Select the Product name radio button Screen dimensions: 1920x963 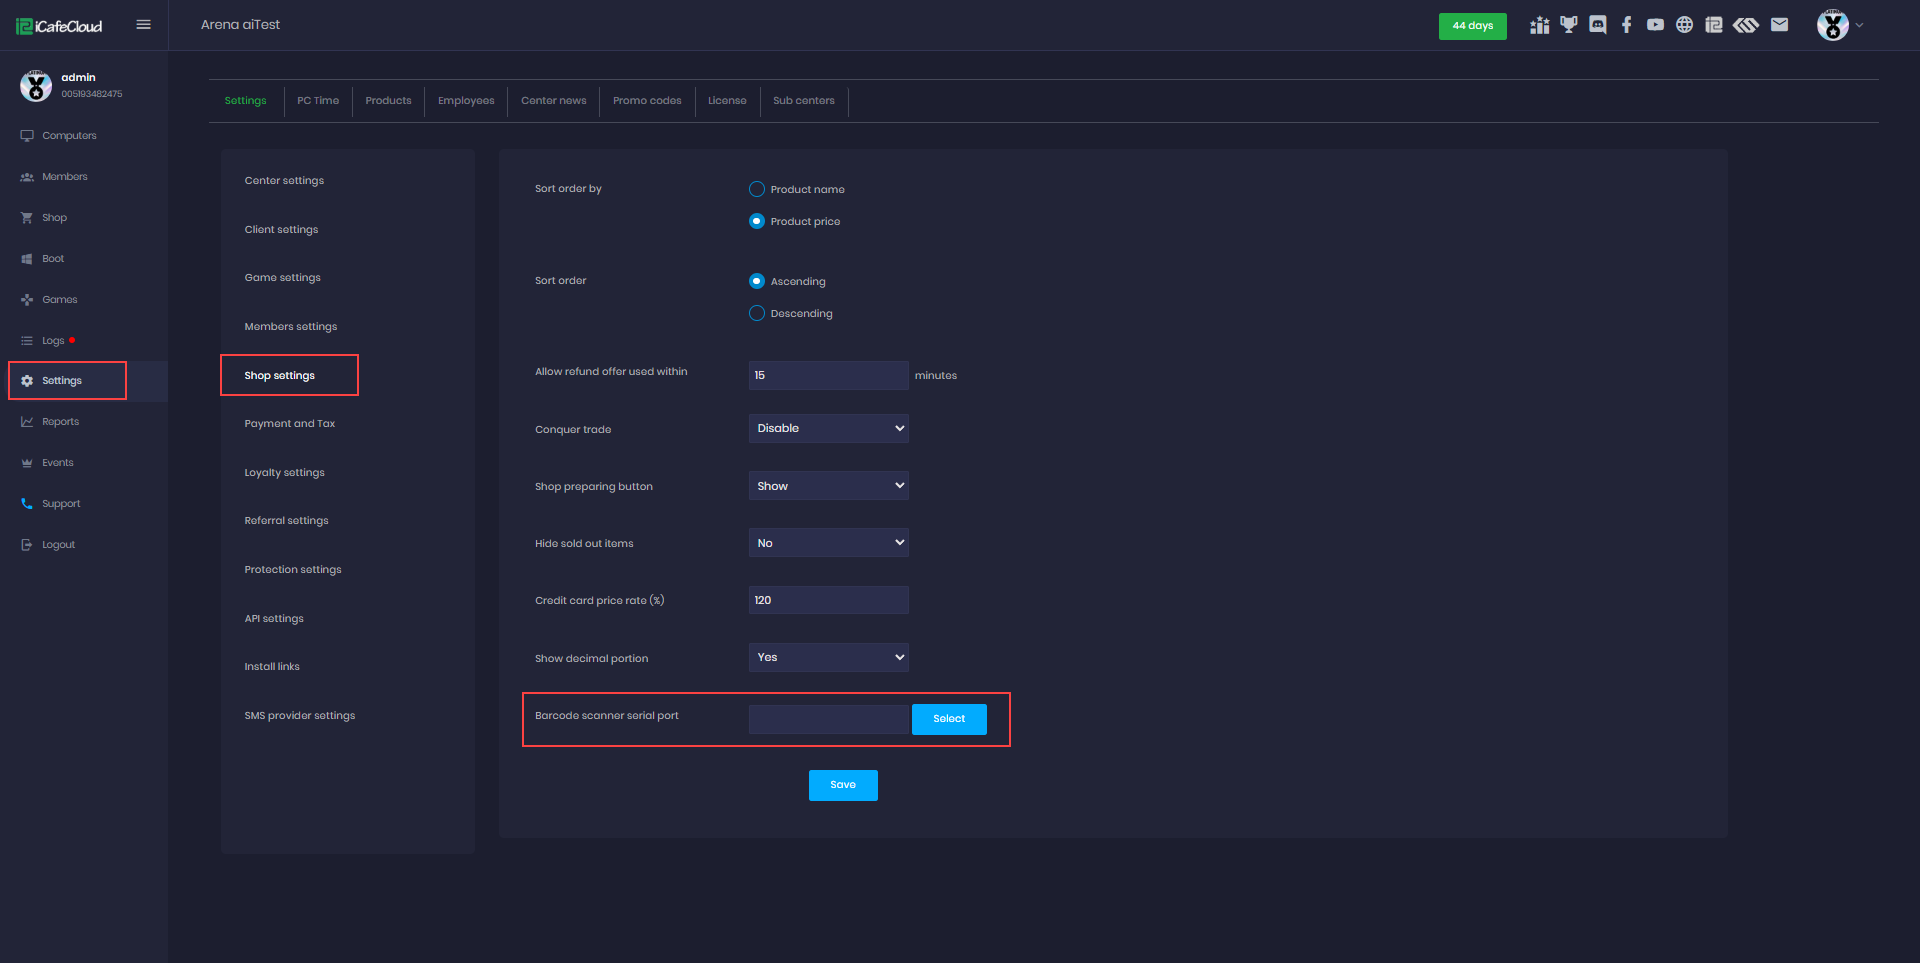tap(757, 189)
